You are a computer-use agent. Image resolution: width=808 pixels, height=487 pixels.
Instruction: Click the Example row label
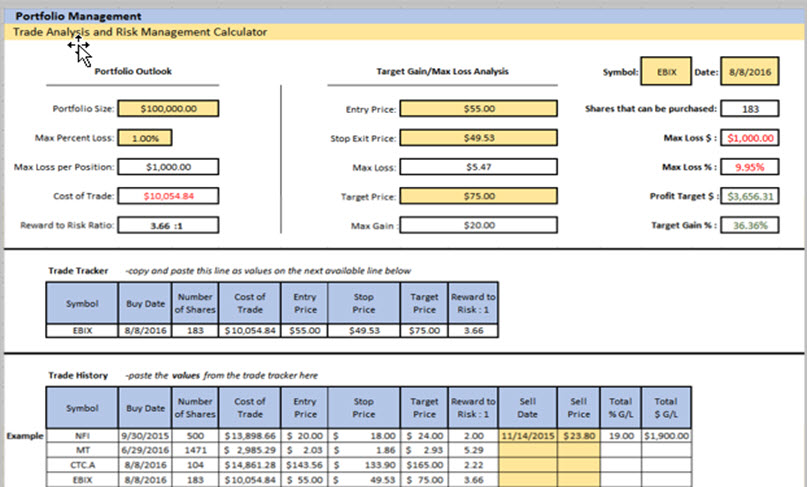click(25, 436)
